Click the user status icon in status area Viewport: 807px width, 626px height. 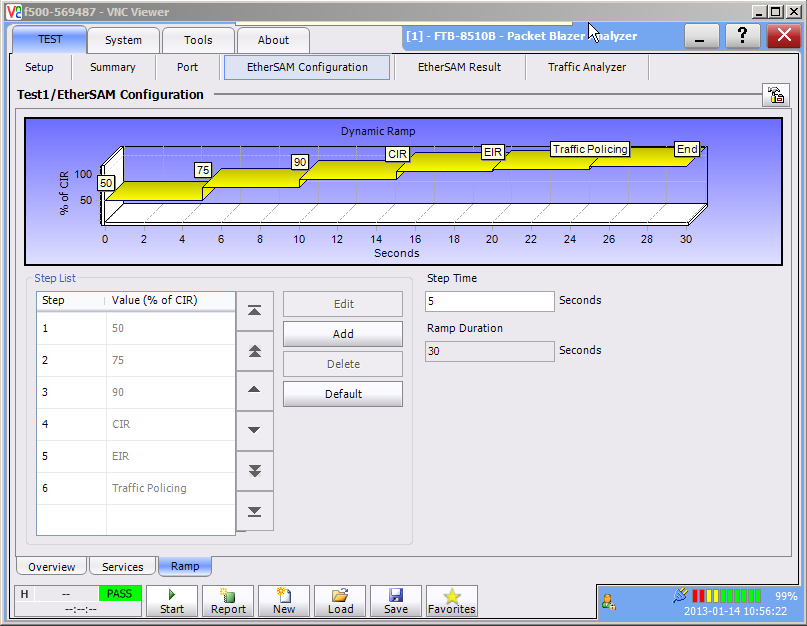(608, 602)
